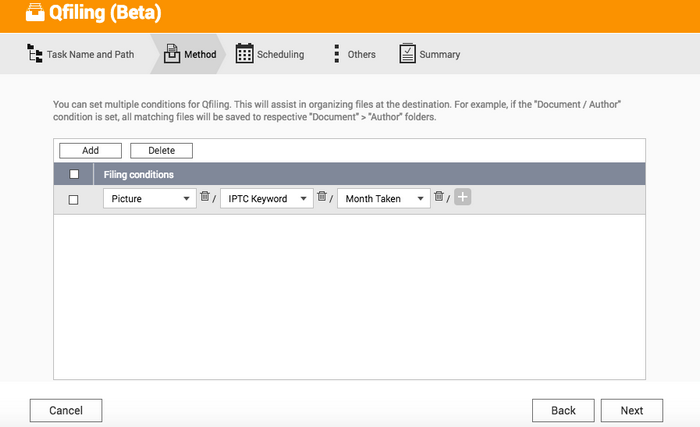This screenshot has height=427, width=700.
Task: Click the Add button
Action: (90, 151)
